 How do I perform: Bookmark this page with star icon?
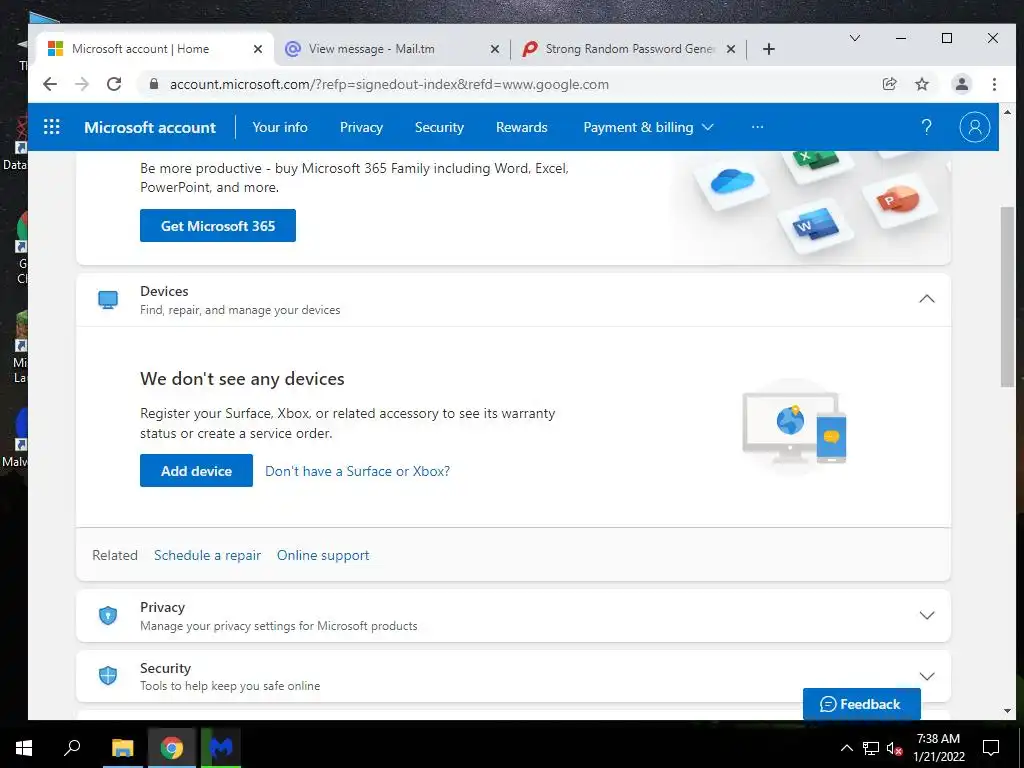point(921,84)
